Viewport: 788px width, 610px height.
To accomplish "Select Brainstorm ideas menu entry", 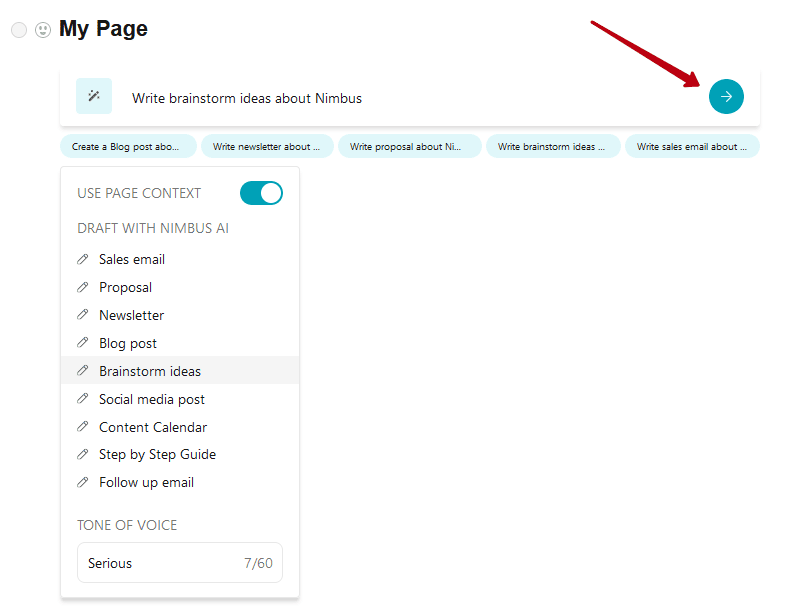I will pos(180,371).
